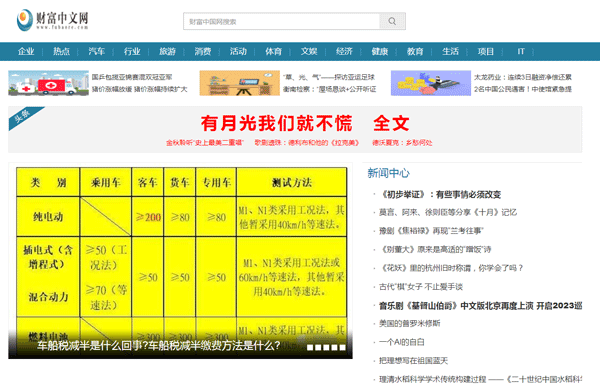Select the last carousel indicator square
The height and width of the screenshot is (385, 600).
[343, 347]
